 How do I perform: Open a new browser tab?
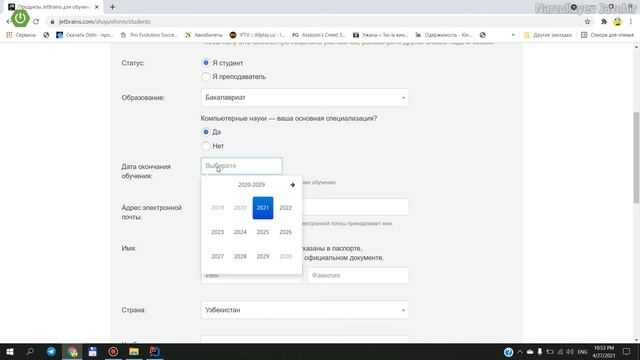[112, 7]
